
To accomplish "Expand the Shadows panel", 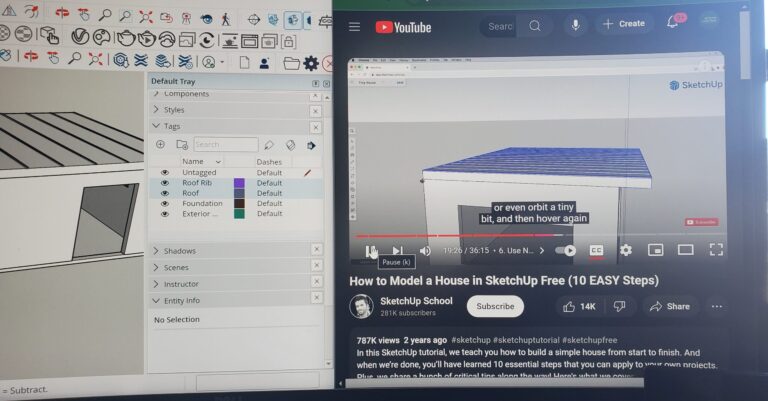I will point(180,250).
